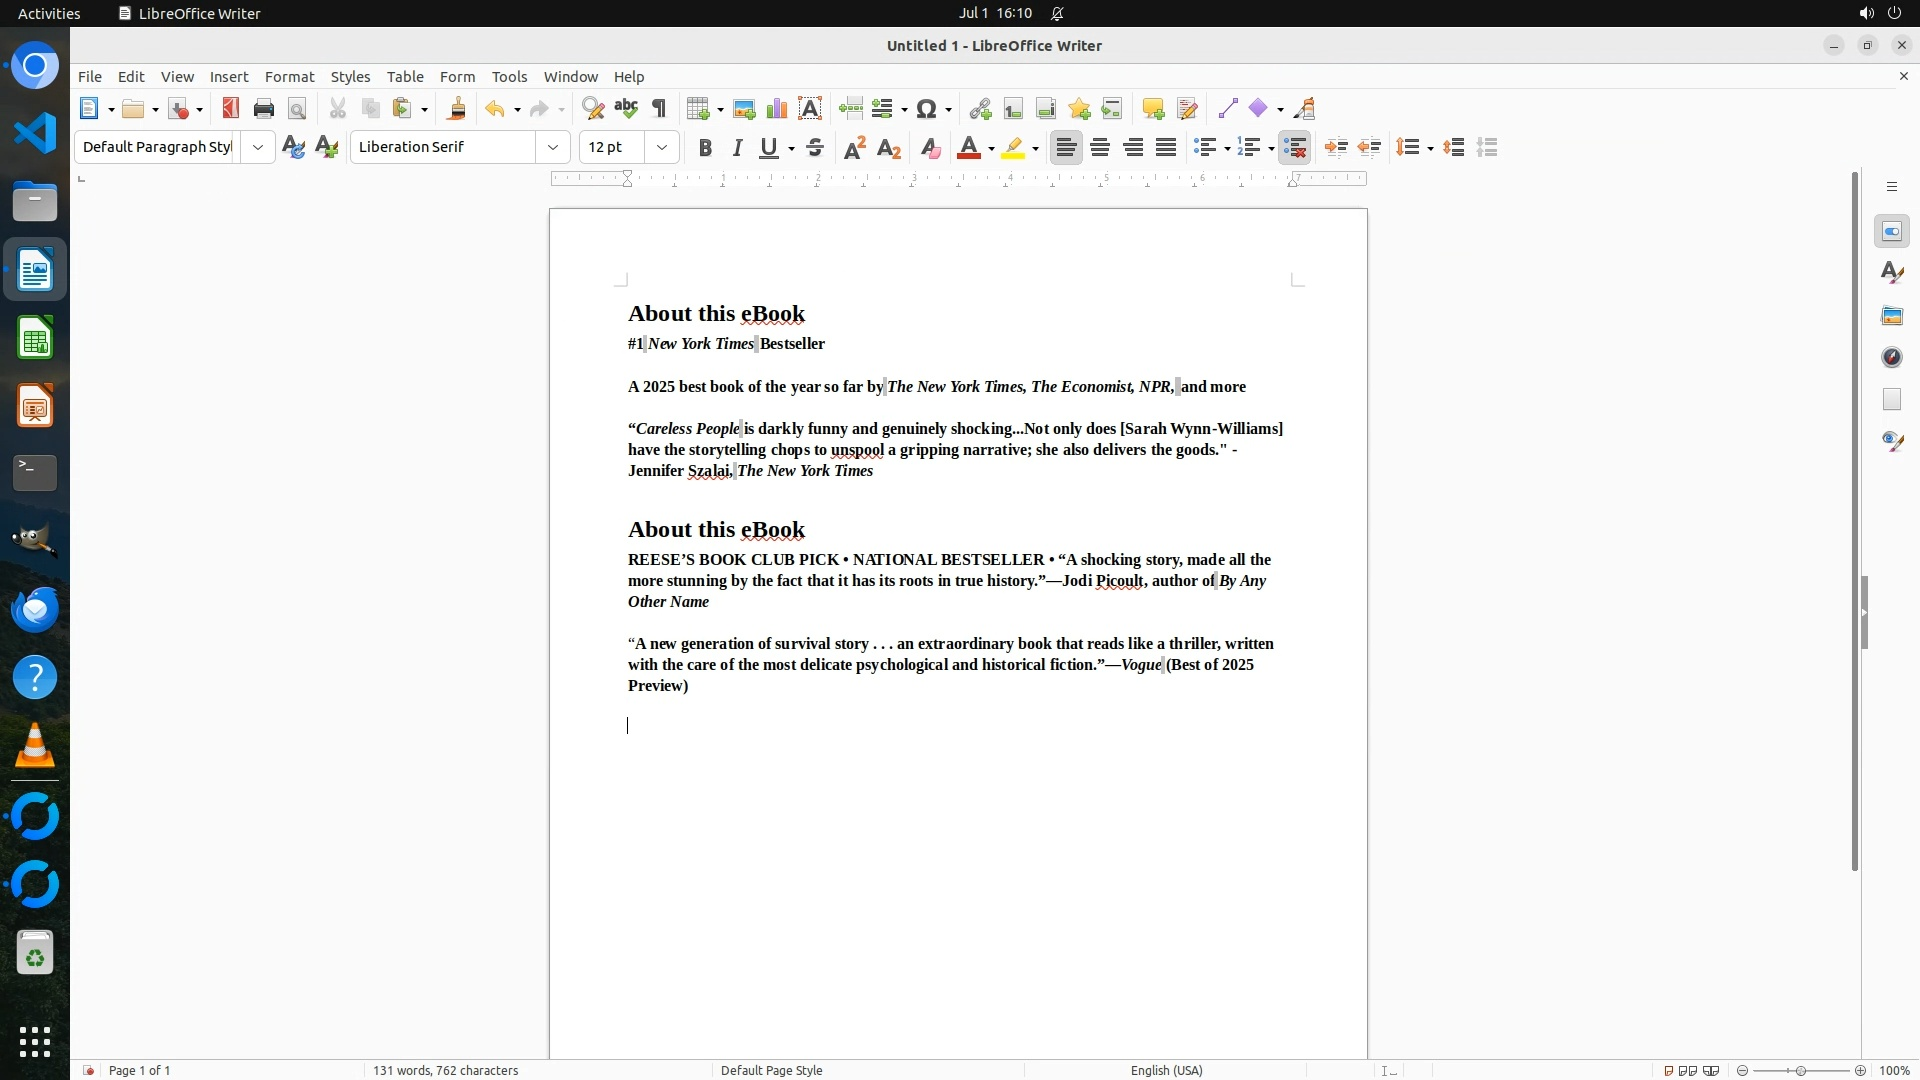Toggle Formatting Marks pilcrow button
Image resolution: width=1920 pixels, height=1080 pixels.
[x=659, y=109]
